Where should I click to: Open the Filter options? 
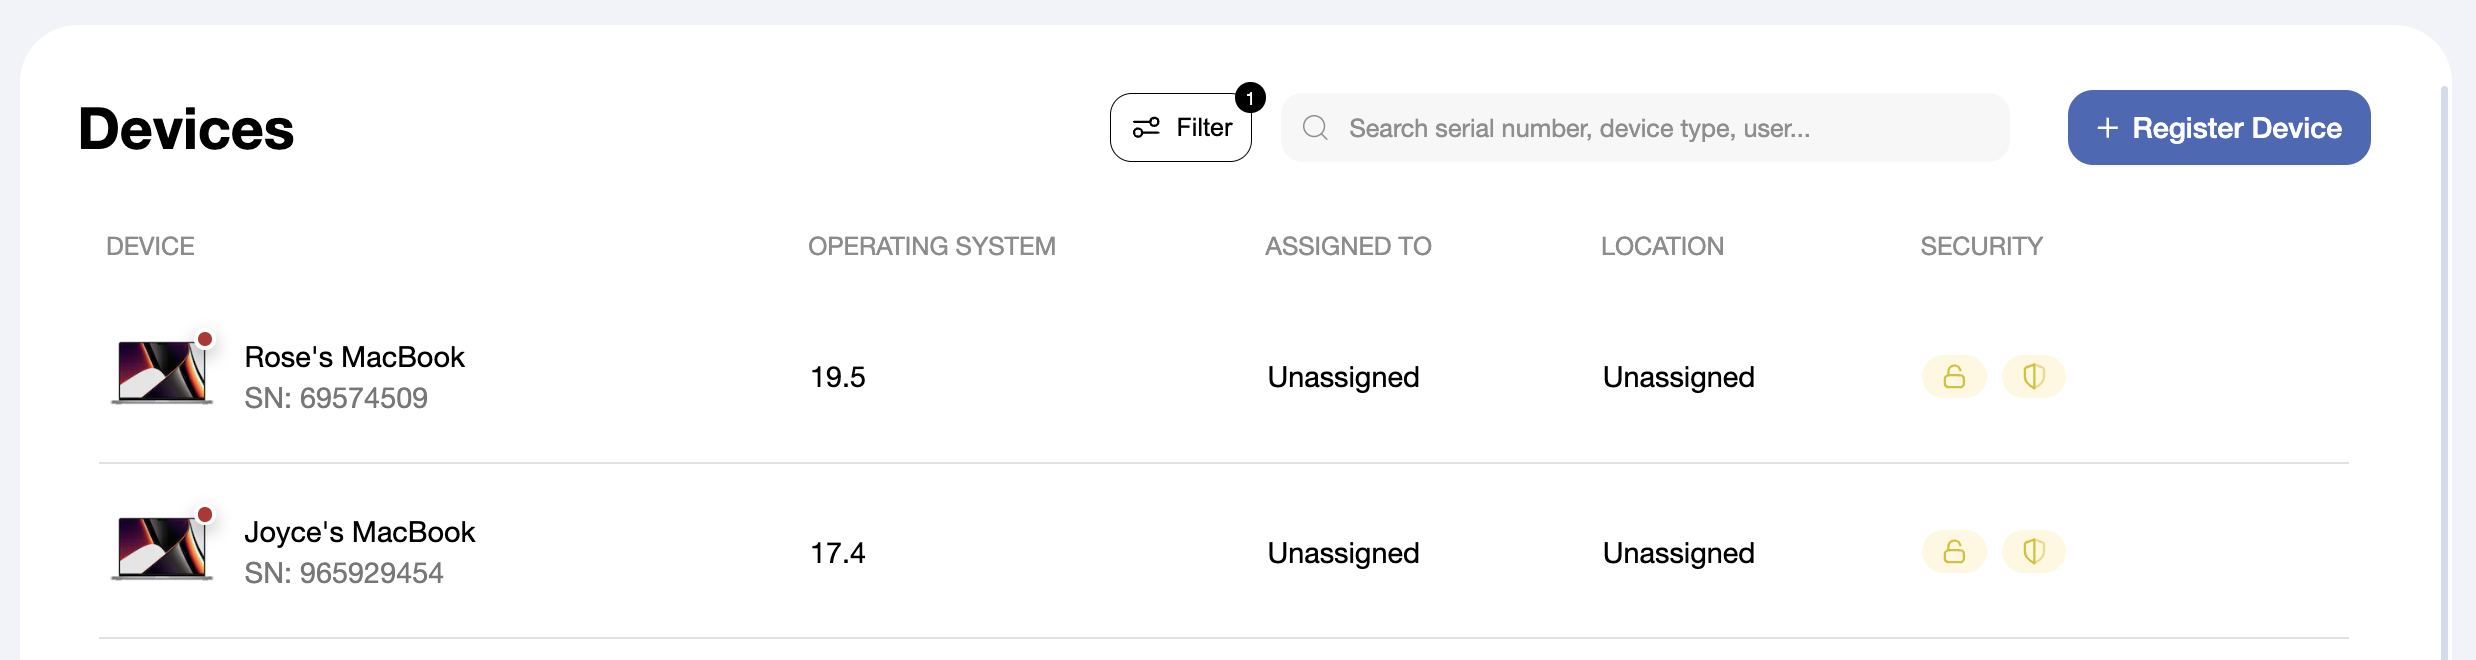click(1181, 128)
